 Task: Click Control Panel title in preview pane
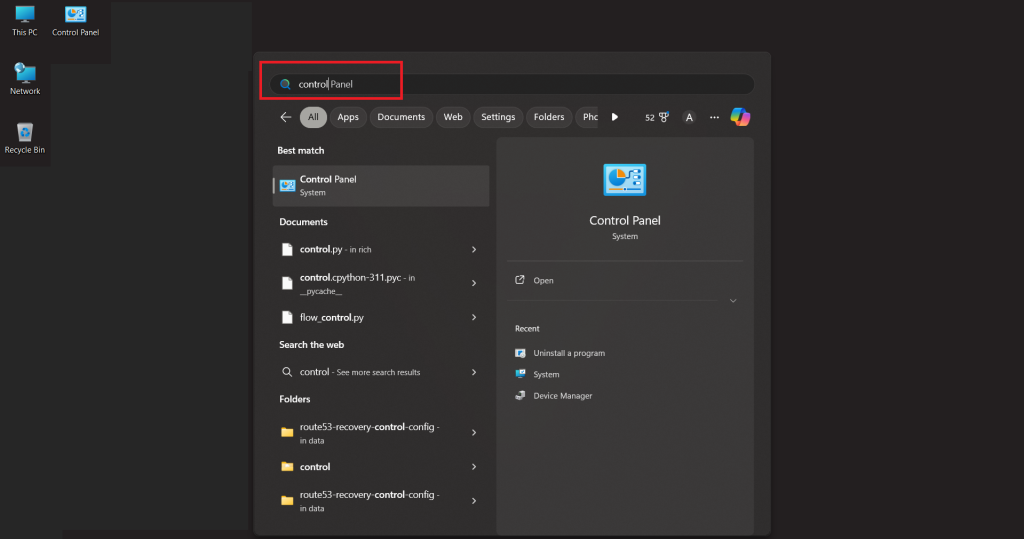point(624,220)
